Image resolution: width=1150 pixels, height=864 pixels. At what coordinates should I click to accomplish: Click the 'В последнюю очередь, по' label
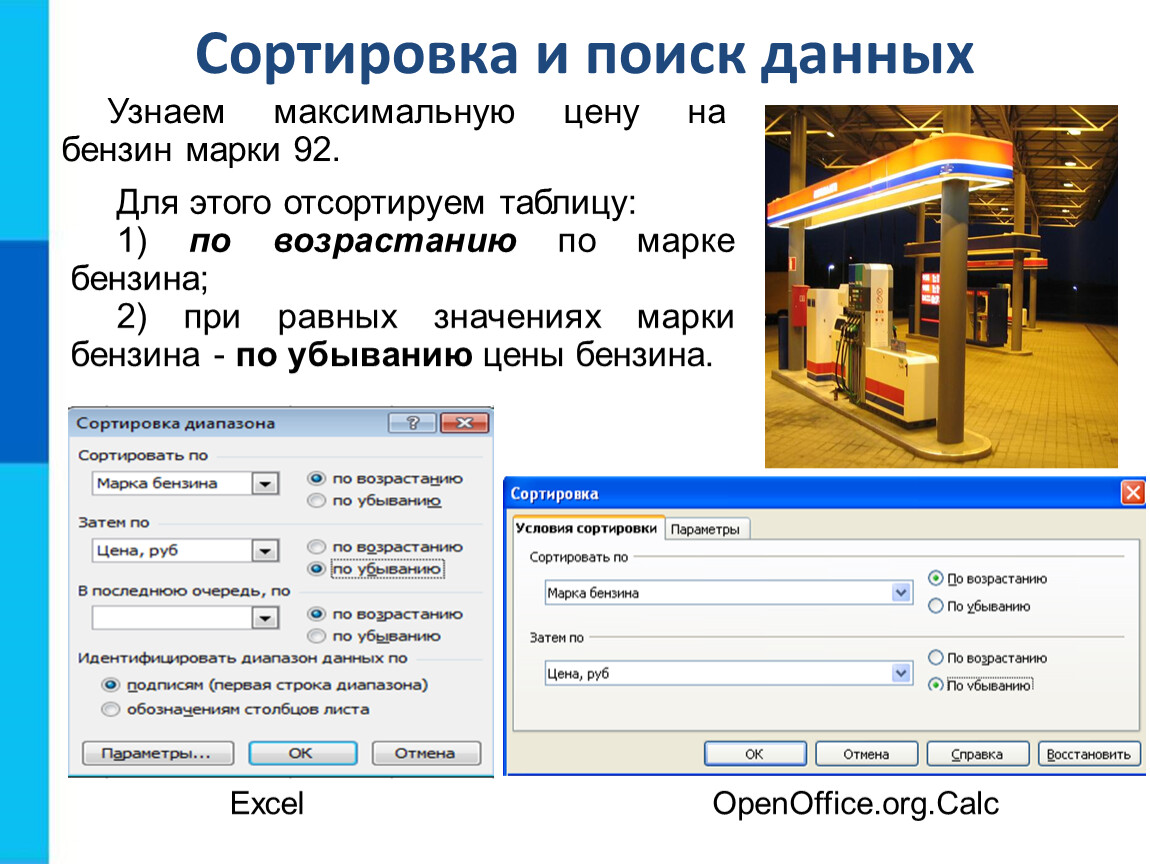pyautogui.click(x=184, y=590)
